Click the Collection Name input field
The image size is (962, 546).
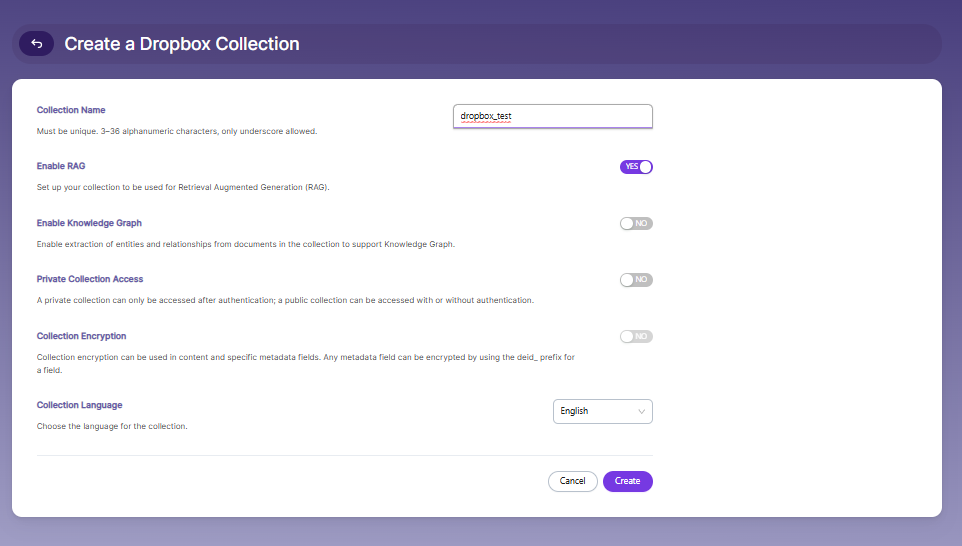(553, 116)
